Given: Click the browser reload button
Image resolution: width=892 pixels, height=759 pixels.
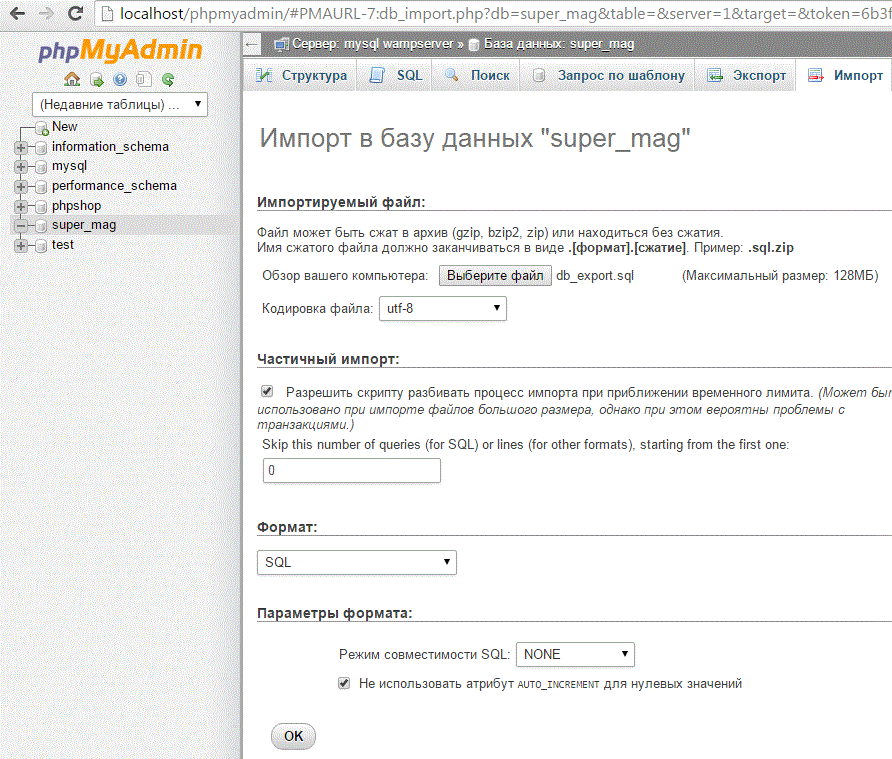Looking at the screenshot, I should click(75, 14).
